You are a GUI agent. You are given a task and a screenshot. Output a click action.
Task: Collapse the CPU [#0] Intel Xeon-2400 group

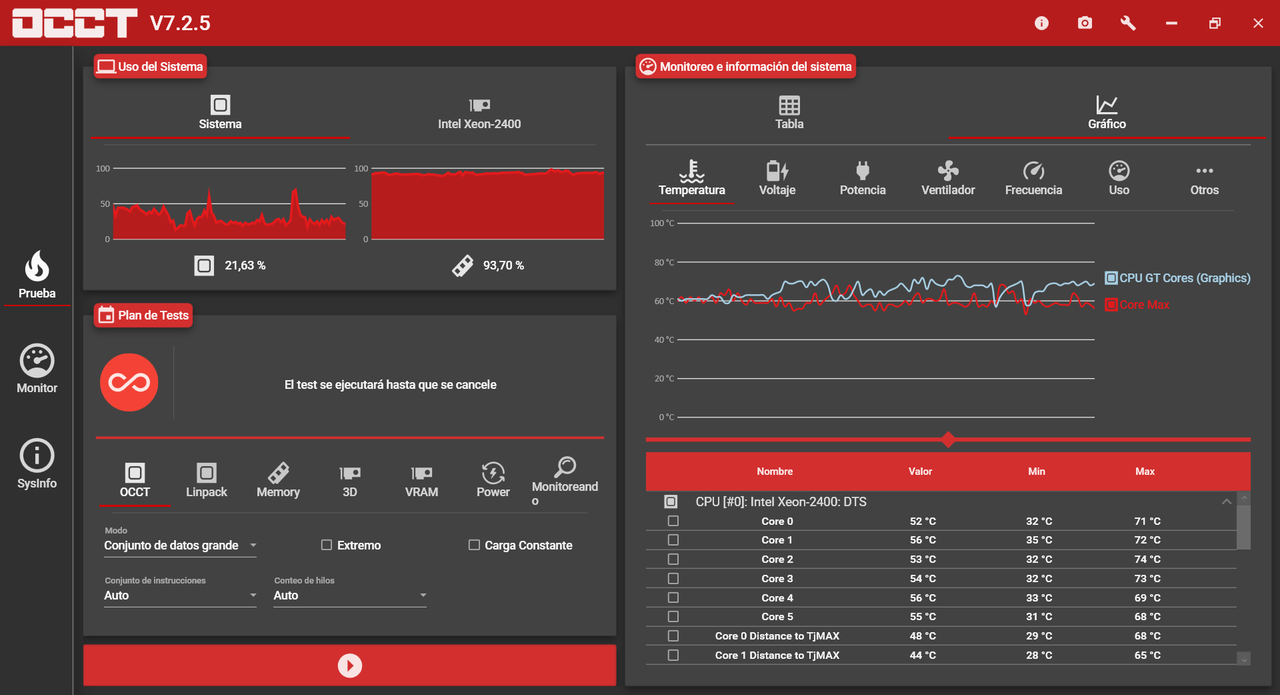click(1227, 502)
